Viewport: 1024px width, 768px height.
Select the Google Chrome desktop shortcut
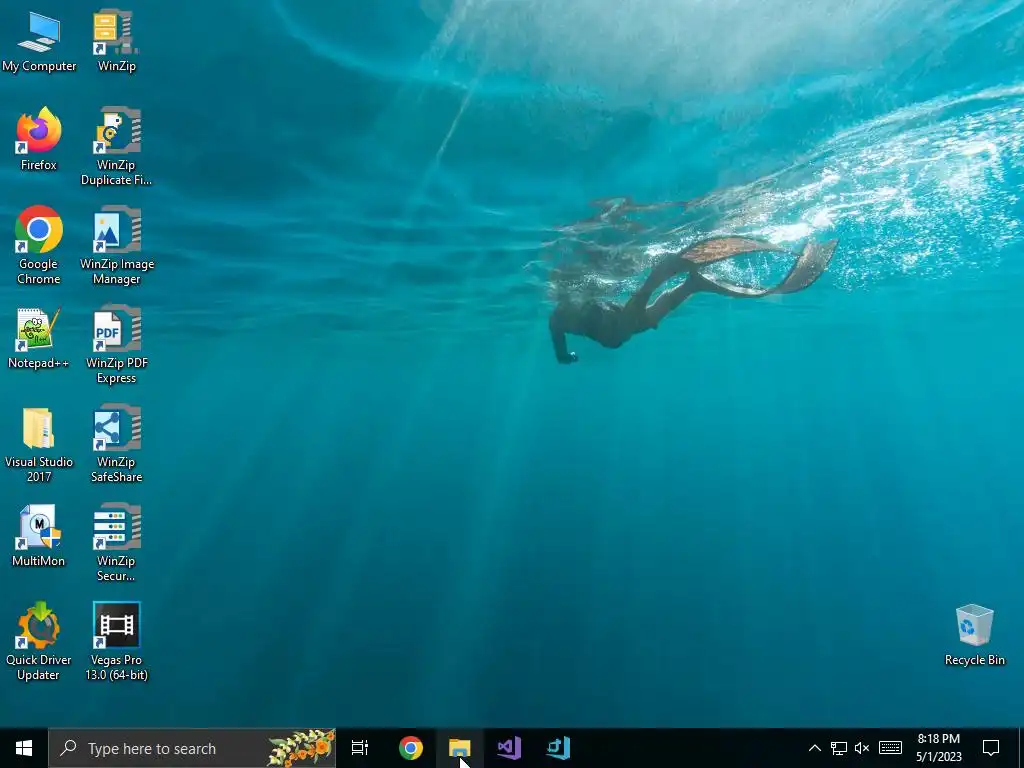(39, 246)
